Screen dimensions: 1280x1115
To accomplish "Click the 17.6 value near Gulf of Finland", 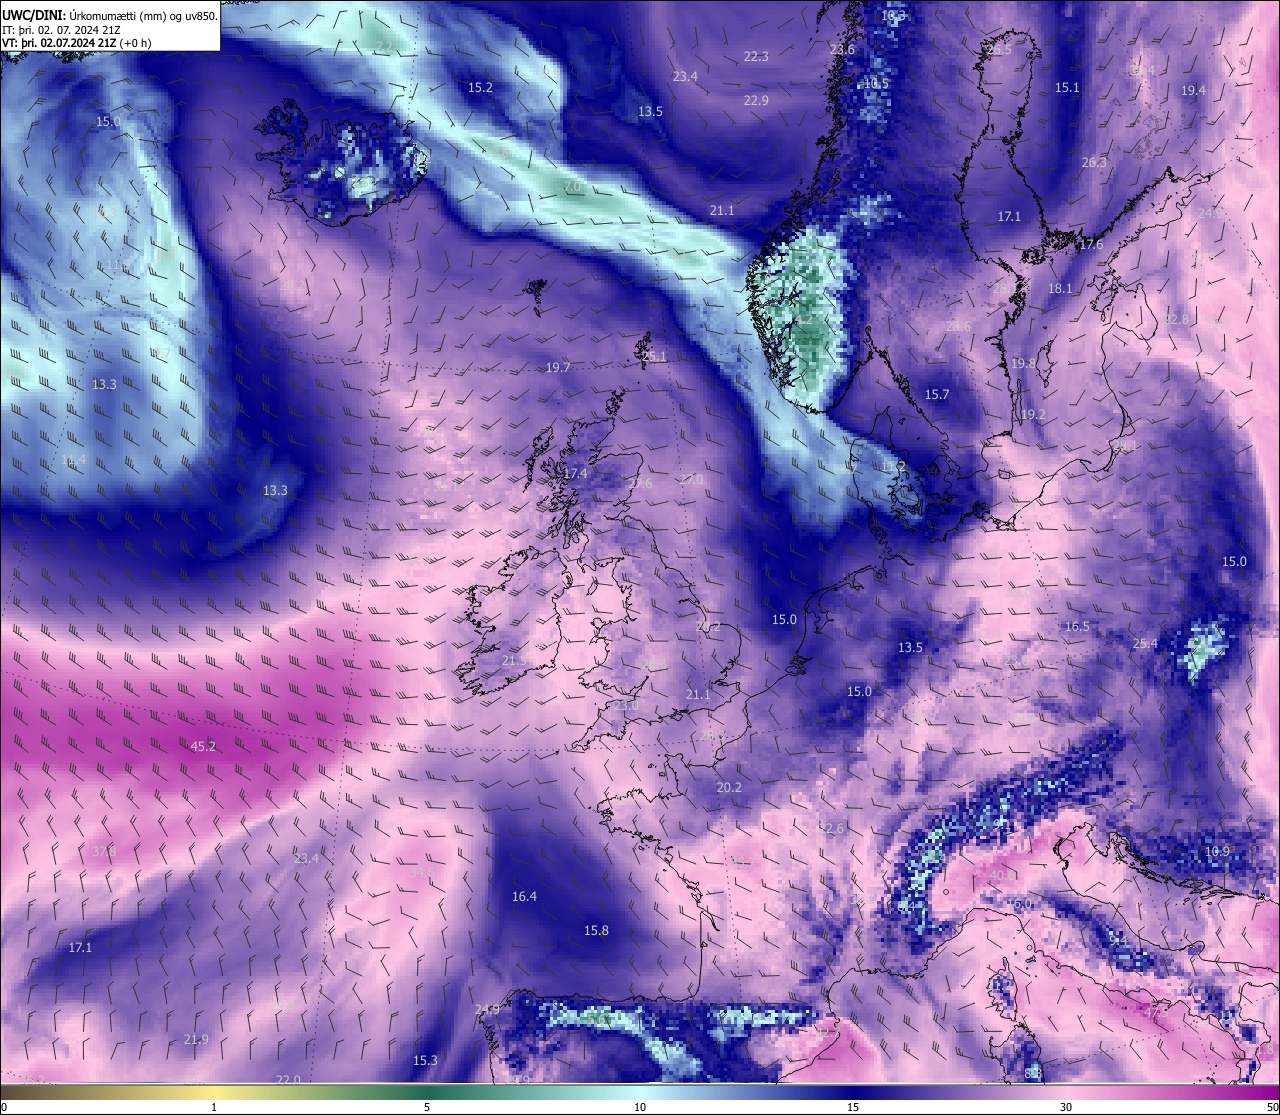I will point(1091,244).
